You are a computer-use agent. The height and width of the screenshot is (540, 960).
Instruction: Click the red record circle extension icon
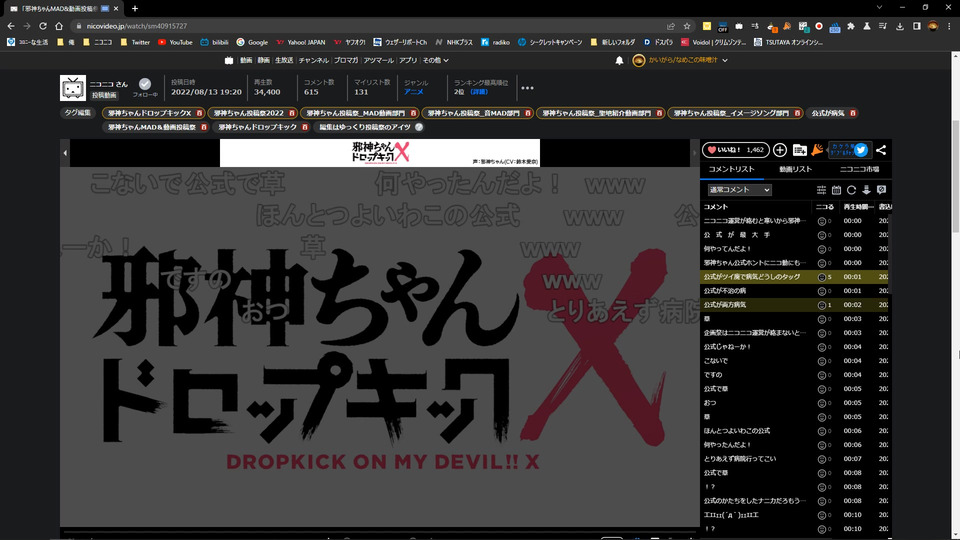819,26
